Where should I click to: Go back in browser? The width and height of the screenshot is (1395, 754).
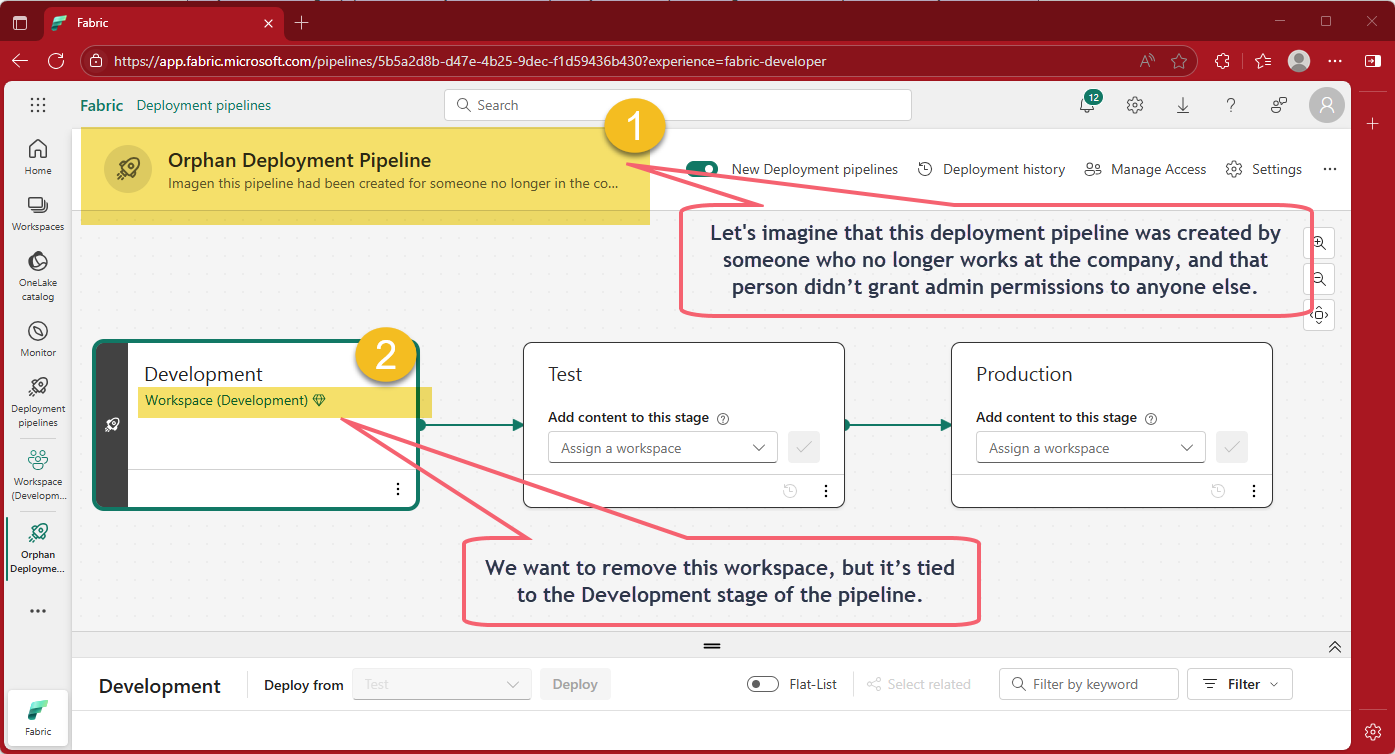coord(20,61)
